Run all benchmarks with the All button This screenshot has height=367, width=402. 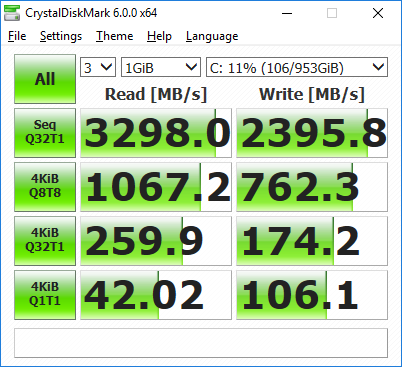(45, 79)
